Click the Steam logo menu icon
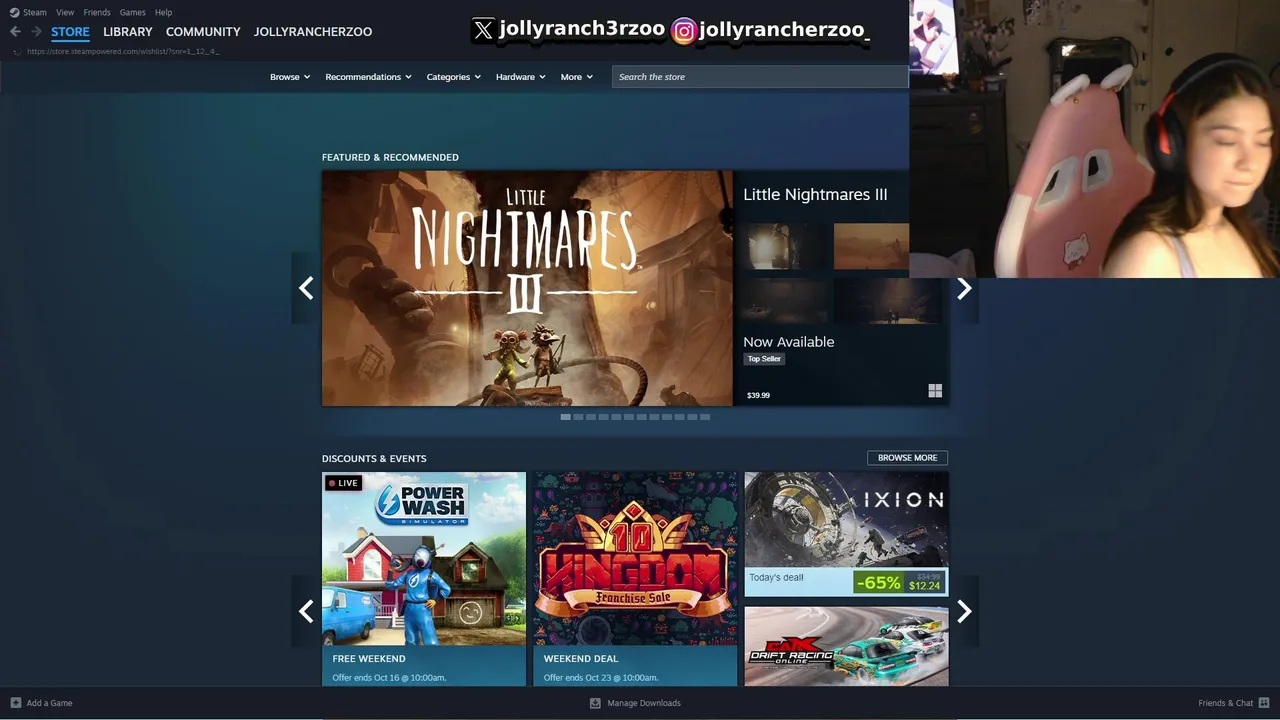The height and width of the screenshot is (720, 1280). point(14,12)
